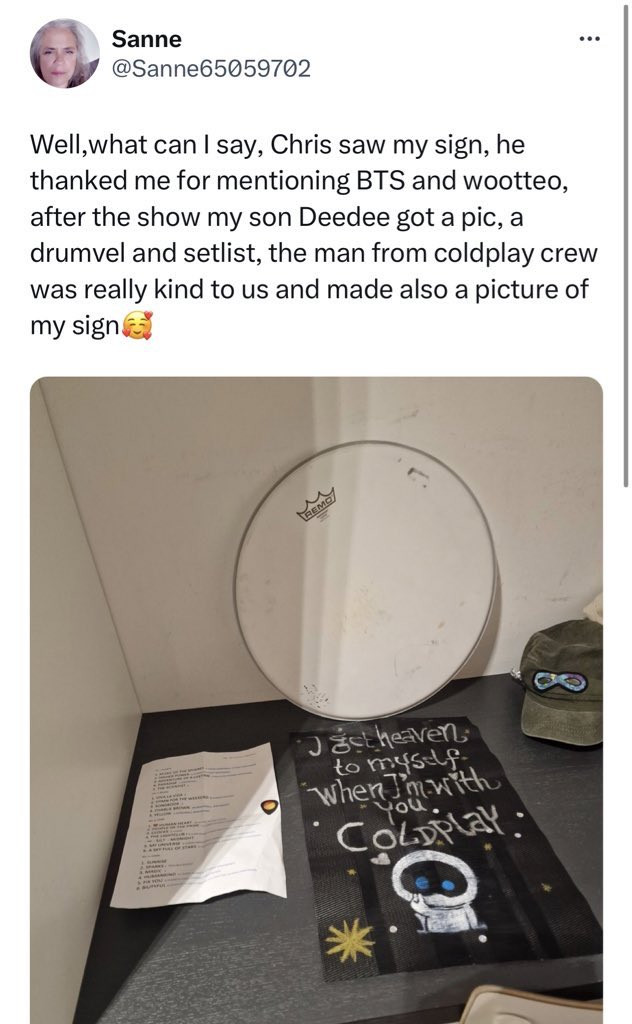The image size is (632, 1024).
Task: Click the page scrollbar on the right
Action: point(627,242)
